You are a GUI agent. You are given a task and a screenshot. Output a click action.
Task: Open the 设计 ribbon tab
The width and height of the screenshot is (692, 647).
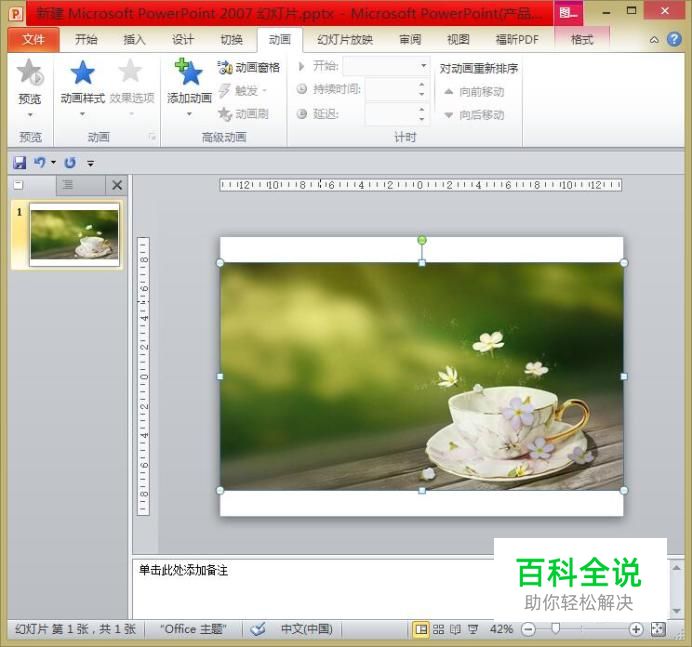[183, 40]
